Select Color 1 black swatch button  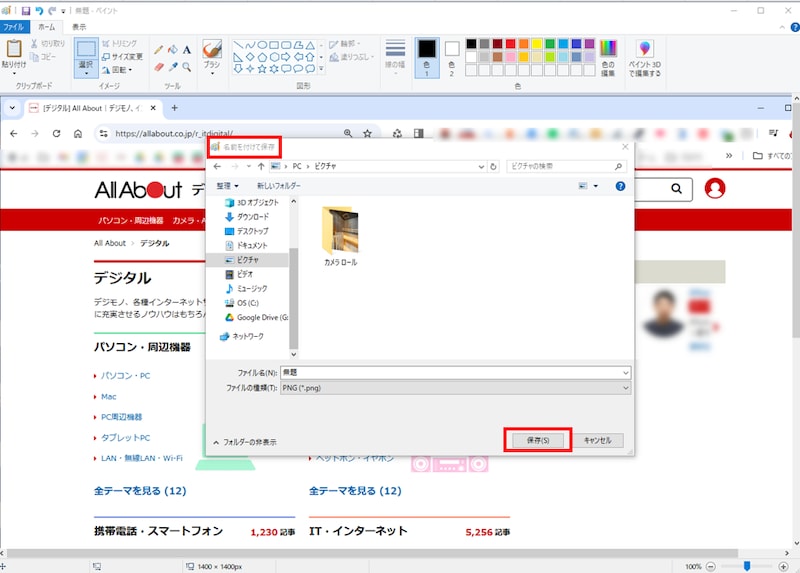pyautogui.click(x=427, y=58)
